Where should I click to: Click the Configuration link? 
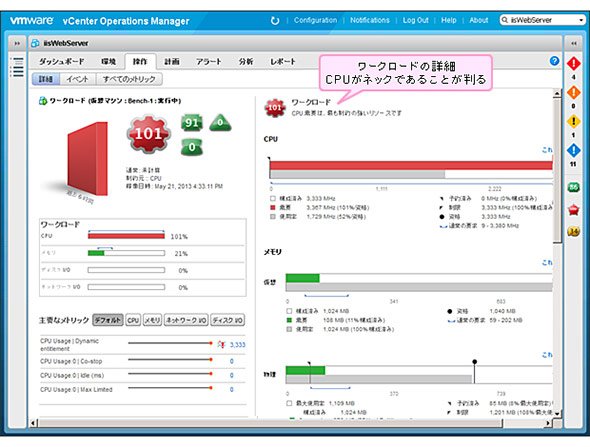[x=315, y=20]
